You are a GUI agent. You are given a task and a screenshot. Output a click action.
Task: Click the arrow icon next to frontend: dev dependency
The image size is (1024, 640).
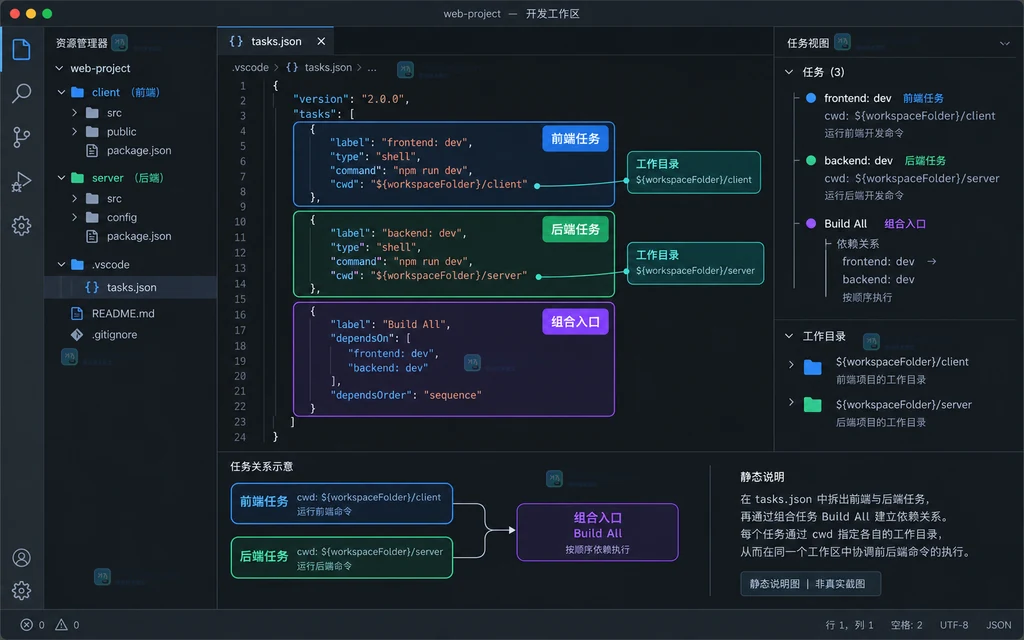tap(932, 261)
